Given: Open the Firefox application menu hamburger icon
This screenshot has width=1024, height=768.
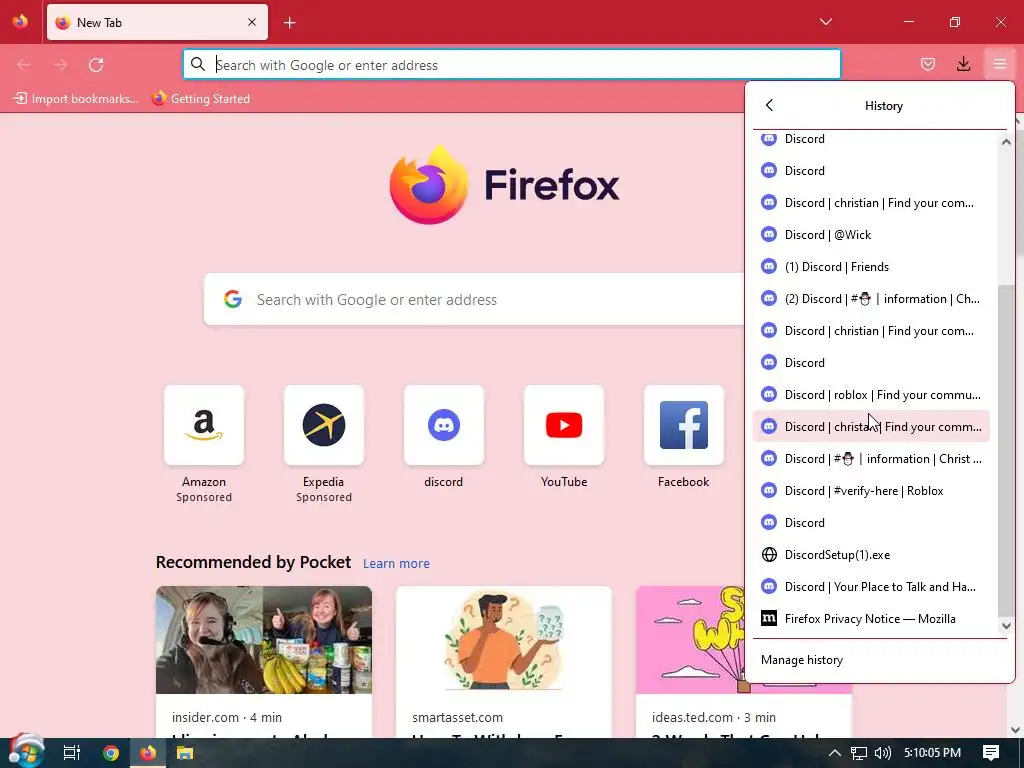Looking at the screenshot, I should 999,64.
